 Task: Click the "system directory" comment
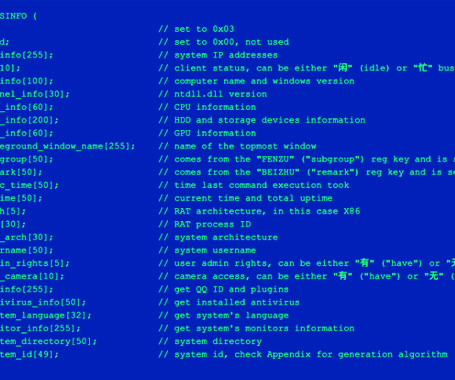point(210,341)
